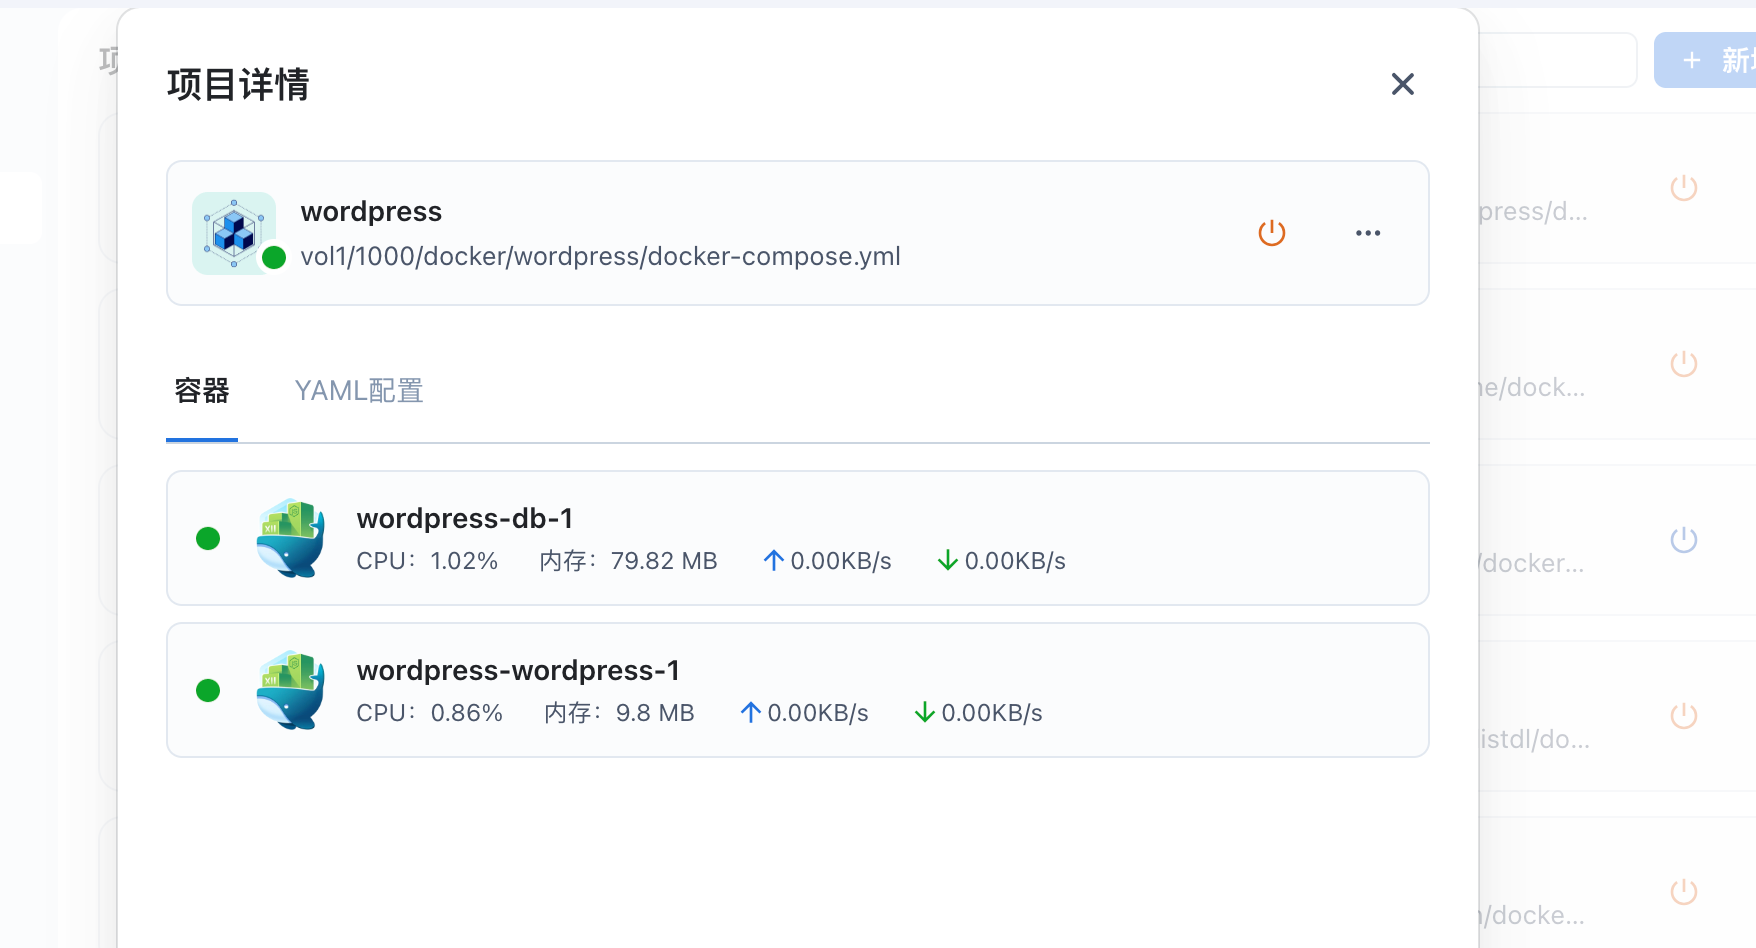Click the whale icon of wordpress-wordpress-1
Viewport: 1756px width, 948px height.
coord(291,690)
